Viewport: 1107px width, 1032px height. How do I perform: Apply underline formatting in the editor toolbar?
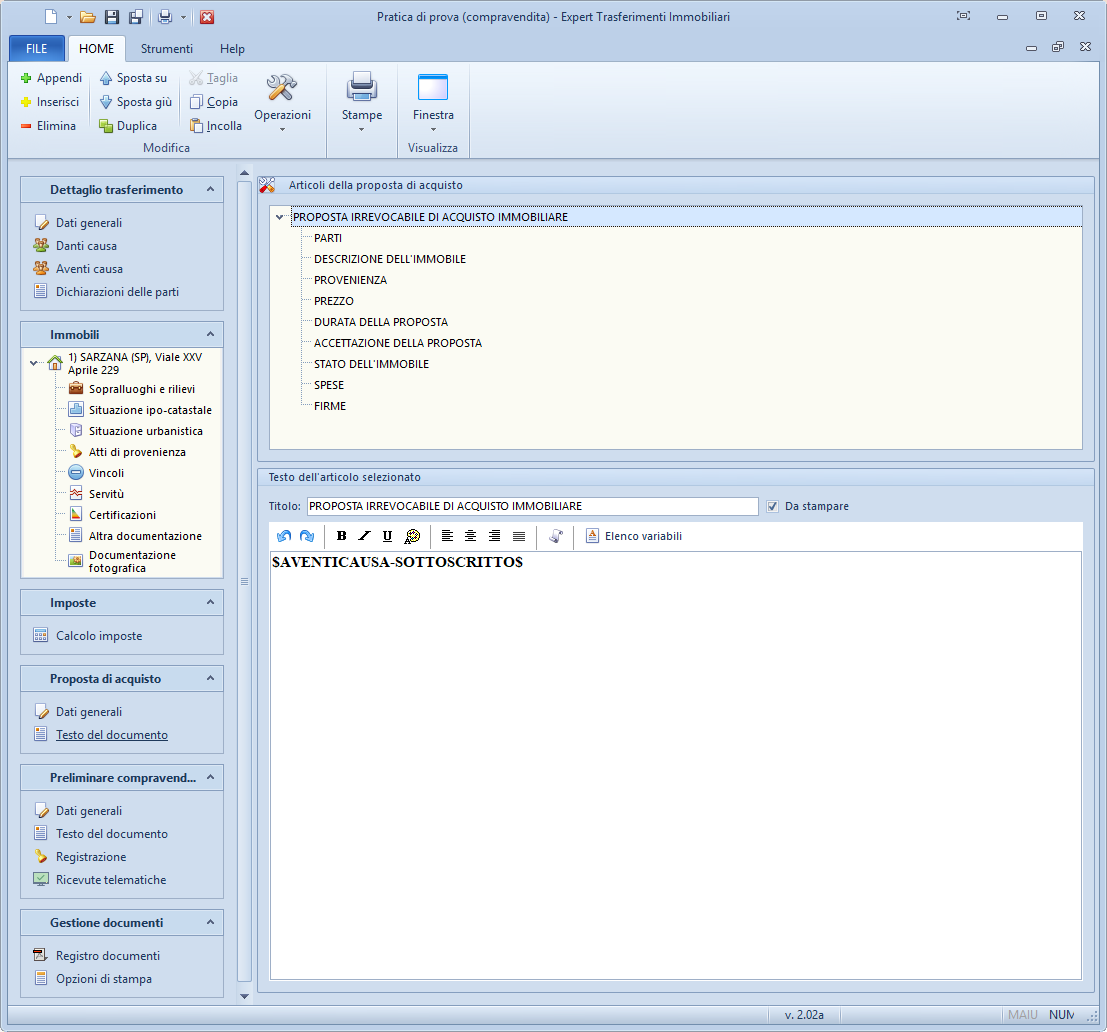[x=387, y=536]
